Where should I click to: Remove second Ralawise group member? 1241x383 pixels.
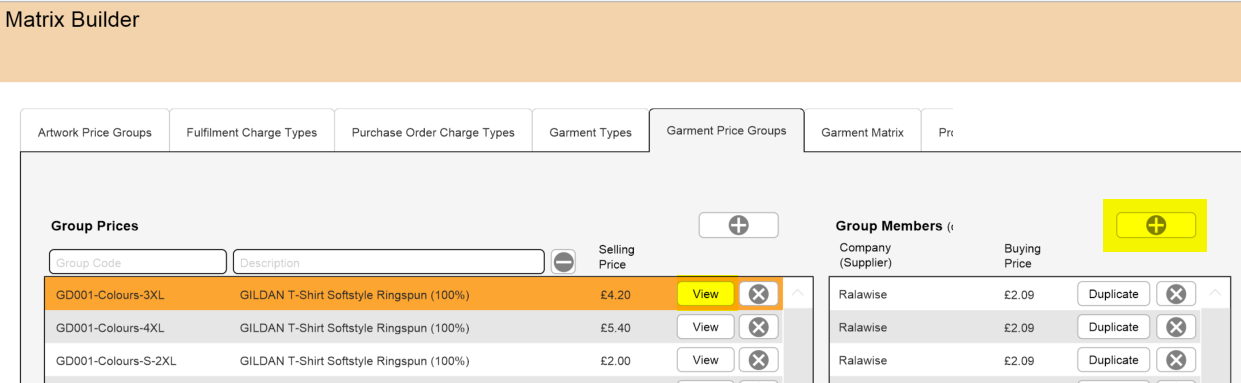(1176, 327)
